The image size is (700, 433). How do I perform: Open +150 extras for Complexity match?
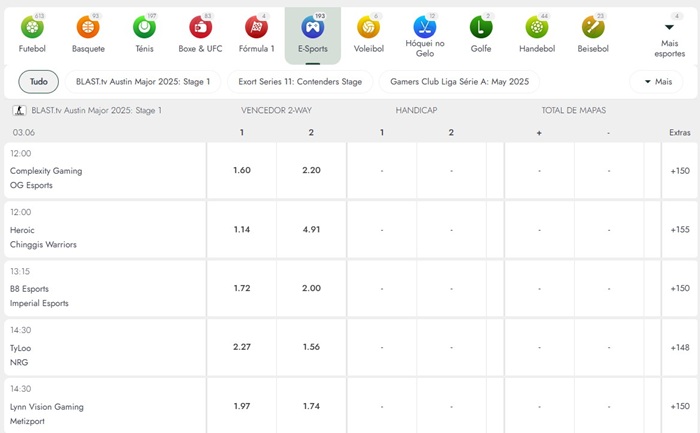[x=680, y=171]
